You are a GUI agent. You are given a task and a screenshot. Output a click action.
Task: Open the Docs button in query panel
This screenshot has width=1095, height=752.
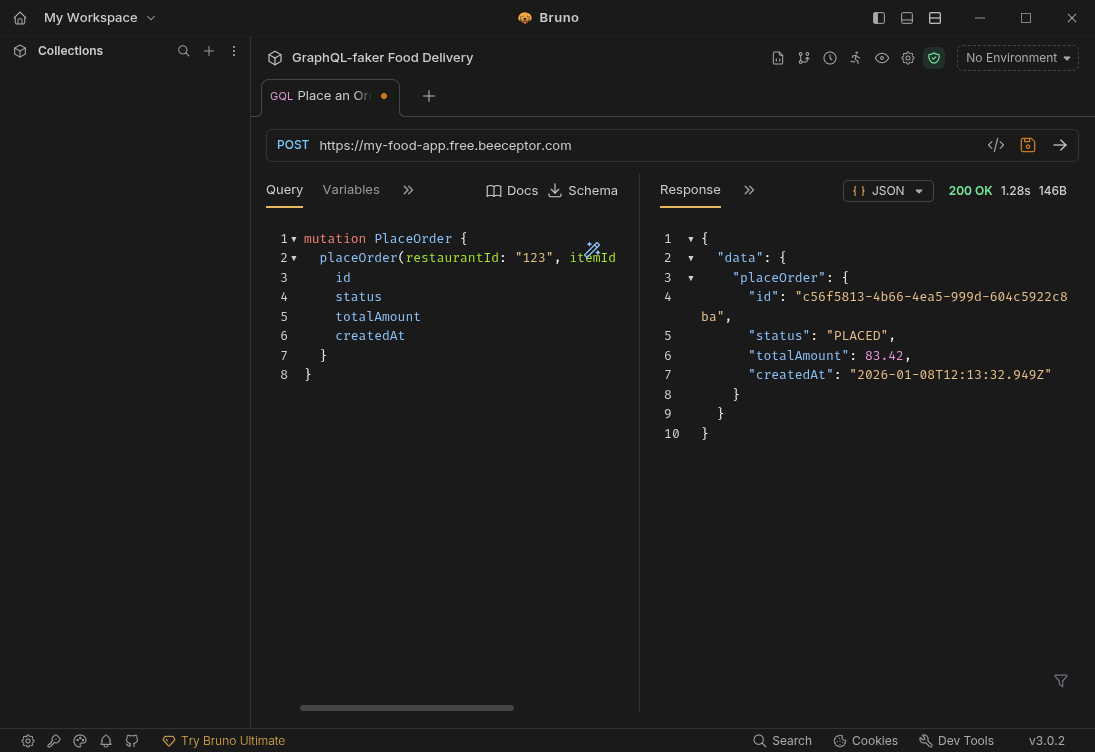point(512,191)
